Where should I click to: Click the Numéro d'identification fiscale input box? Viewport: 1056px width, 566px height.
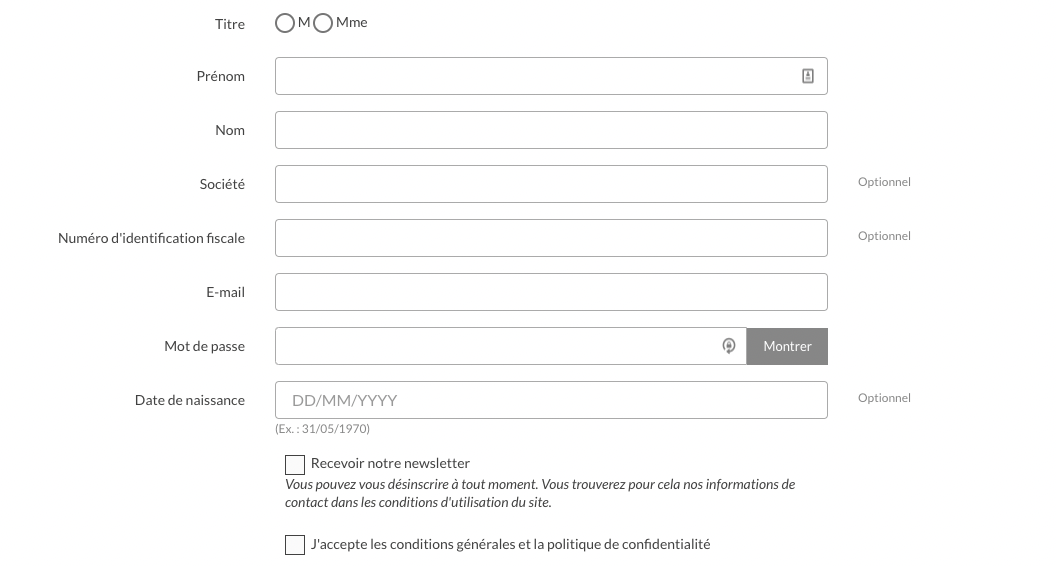pyautogui.click(x=551, y=238)
